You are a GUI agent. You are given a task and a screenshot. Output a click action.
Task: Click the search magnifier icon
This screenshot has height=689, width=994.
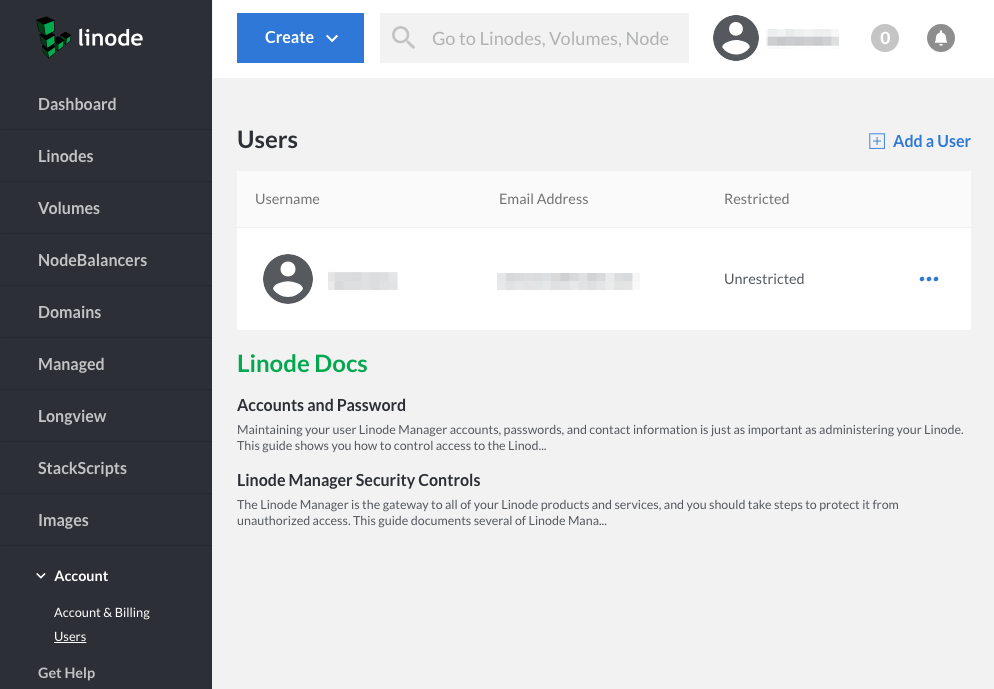point(403,38)
